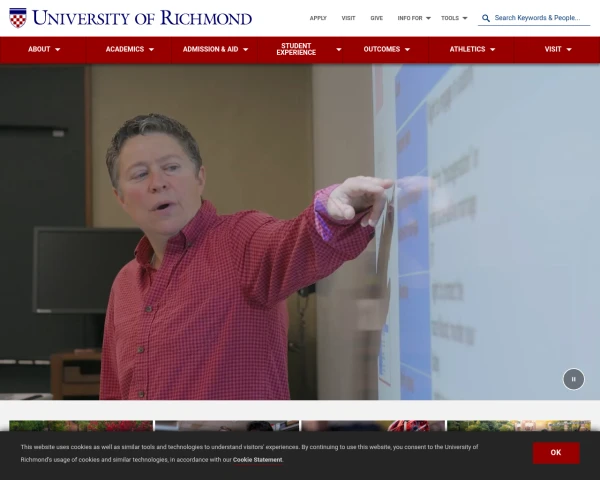Accept cookies with the OK button
The height and width of the screenshot is (480, 600).
(555, 452)
